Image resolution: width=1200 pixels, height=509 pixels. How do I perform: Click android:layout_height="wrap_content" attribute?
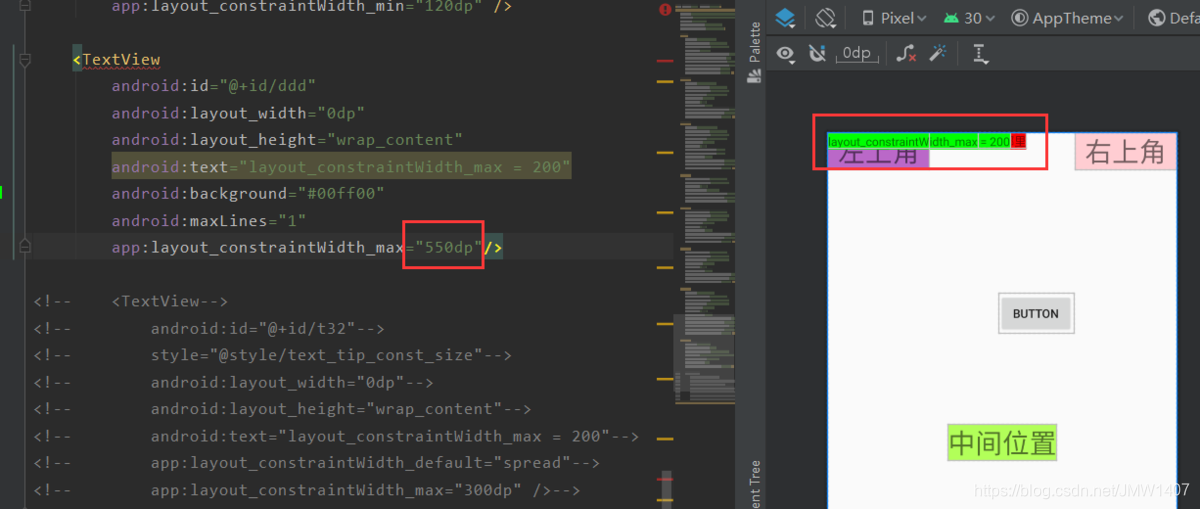287,140
